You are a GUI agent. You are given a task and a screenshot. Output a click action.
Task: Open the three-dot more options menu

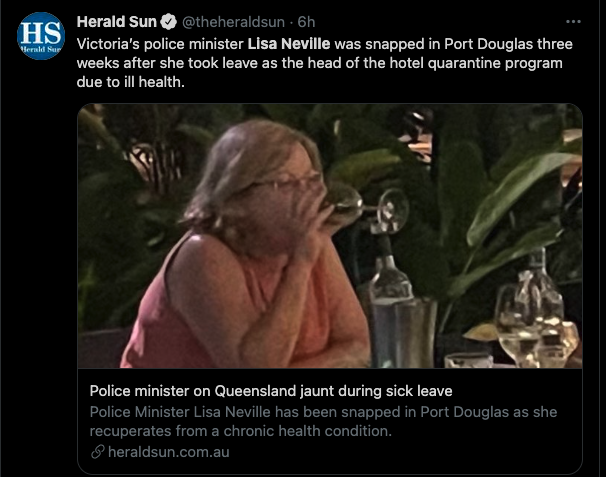click(x=573, y=22)
